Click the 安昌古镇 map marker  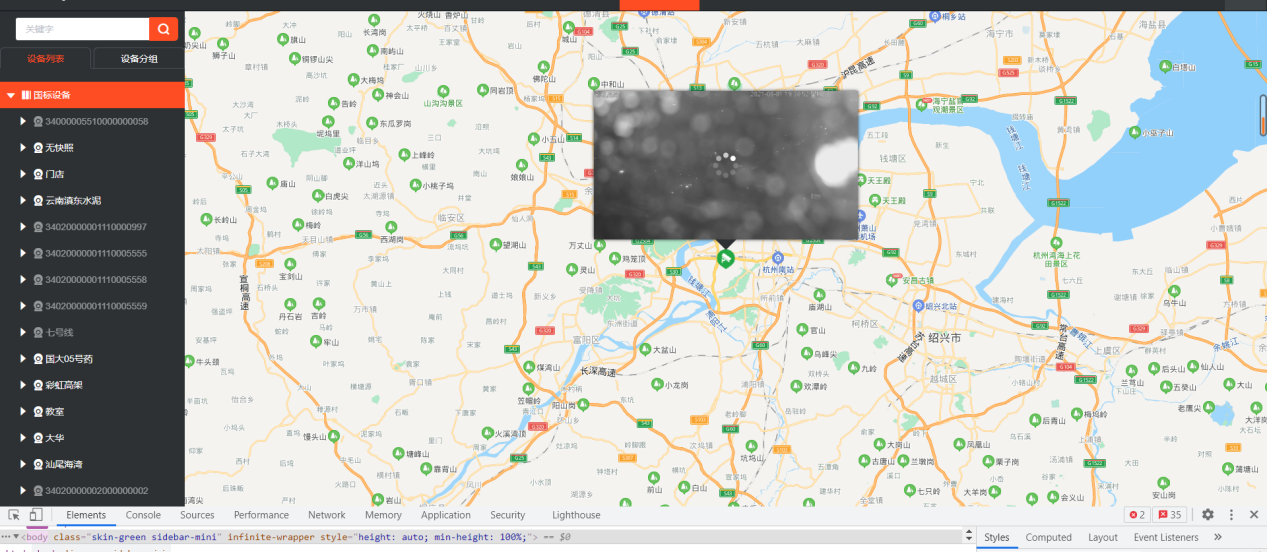[x=893, y=281]
